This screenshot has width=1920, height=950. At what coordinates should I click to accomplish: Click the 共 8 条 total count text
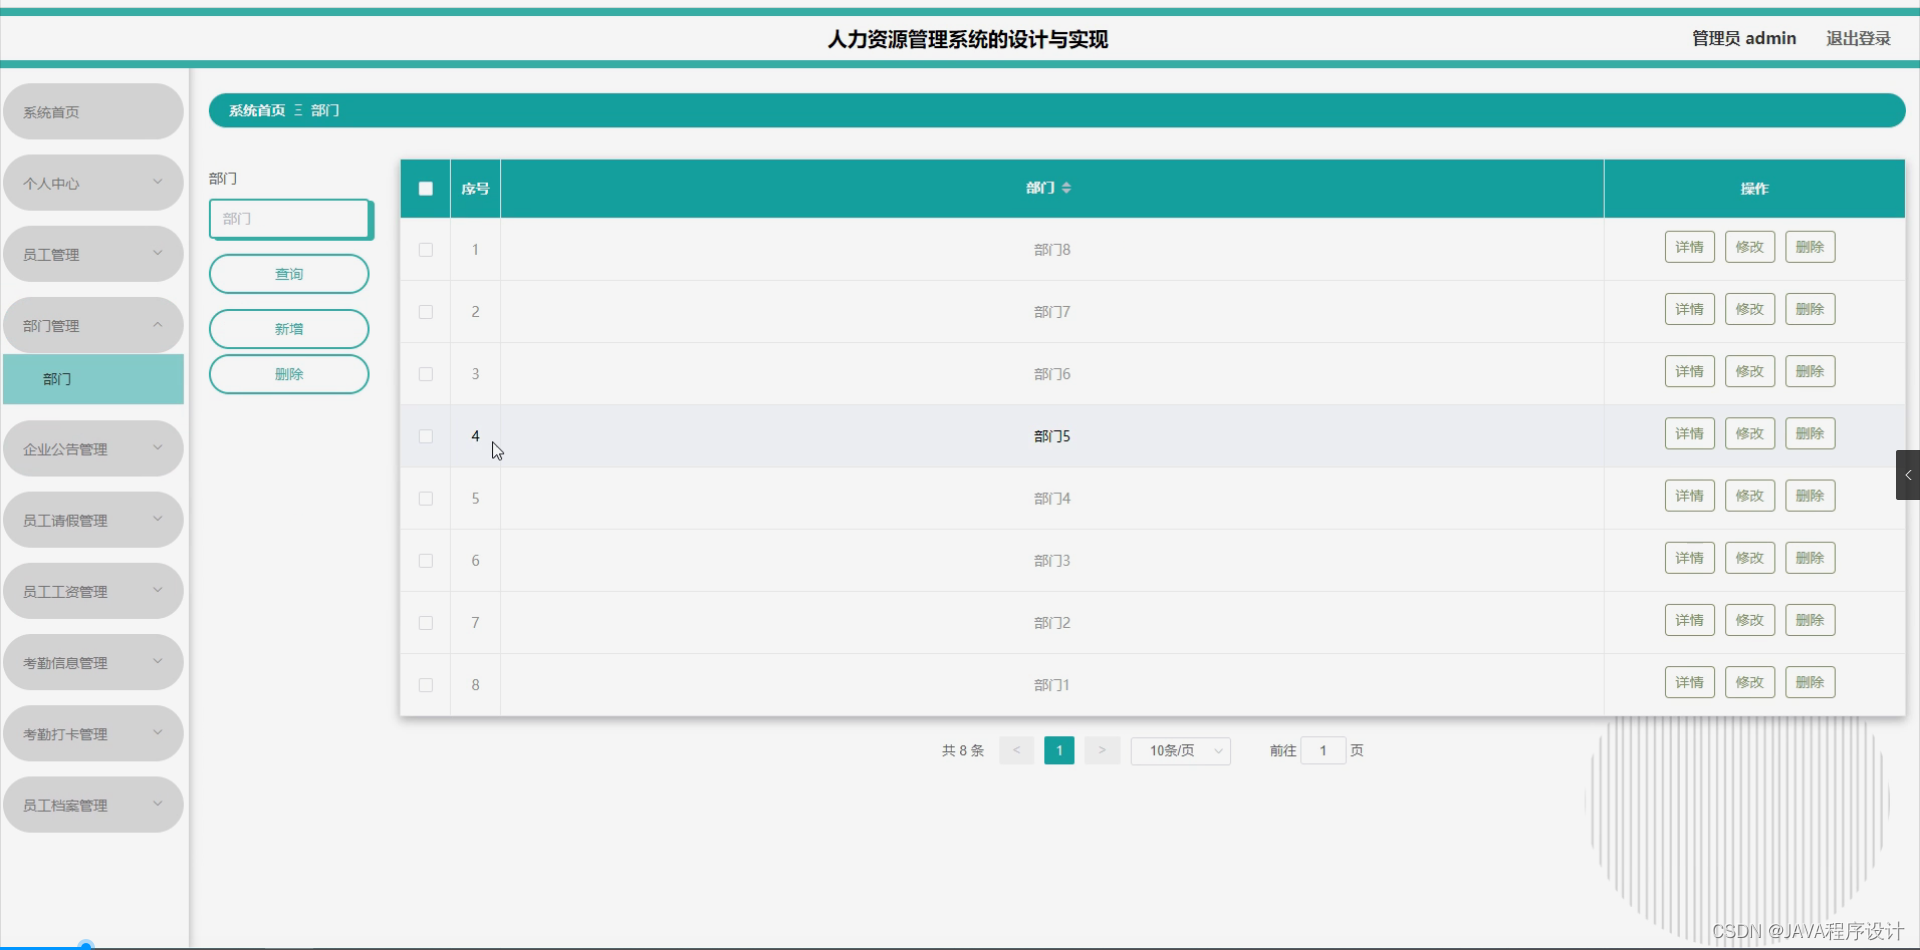point(962,751)
